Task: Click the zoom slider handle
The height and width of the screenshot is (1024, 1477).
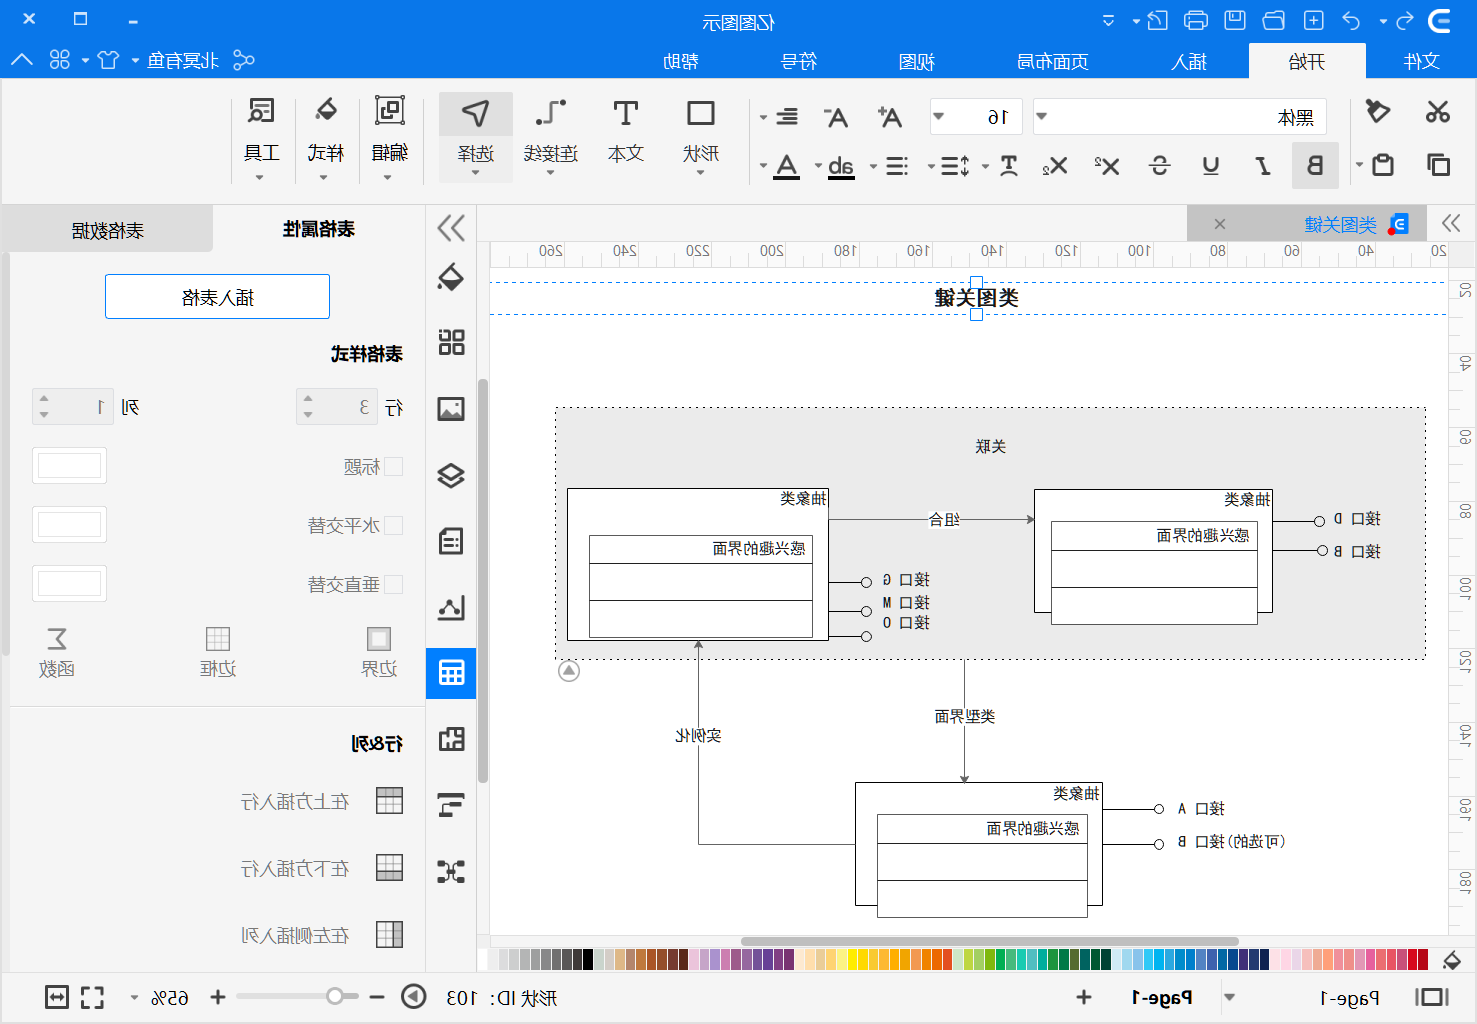Action: pos(335,996)
